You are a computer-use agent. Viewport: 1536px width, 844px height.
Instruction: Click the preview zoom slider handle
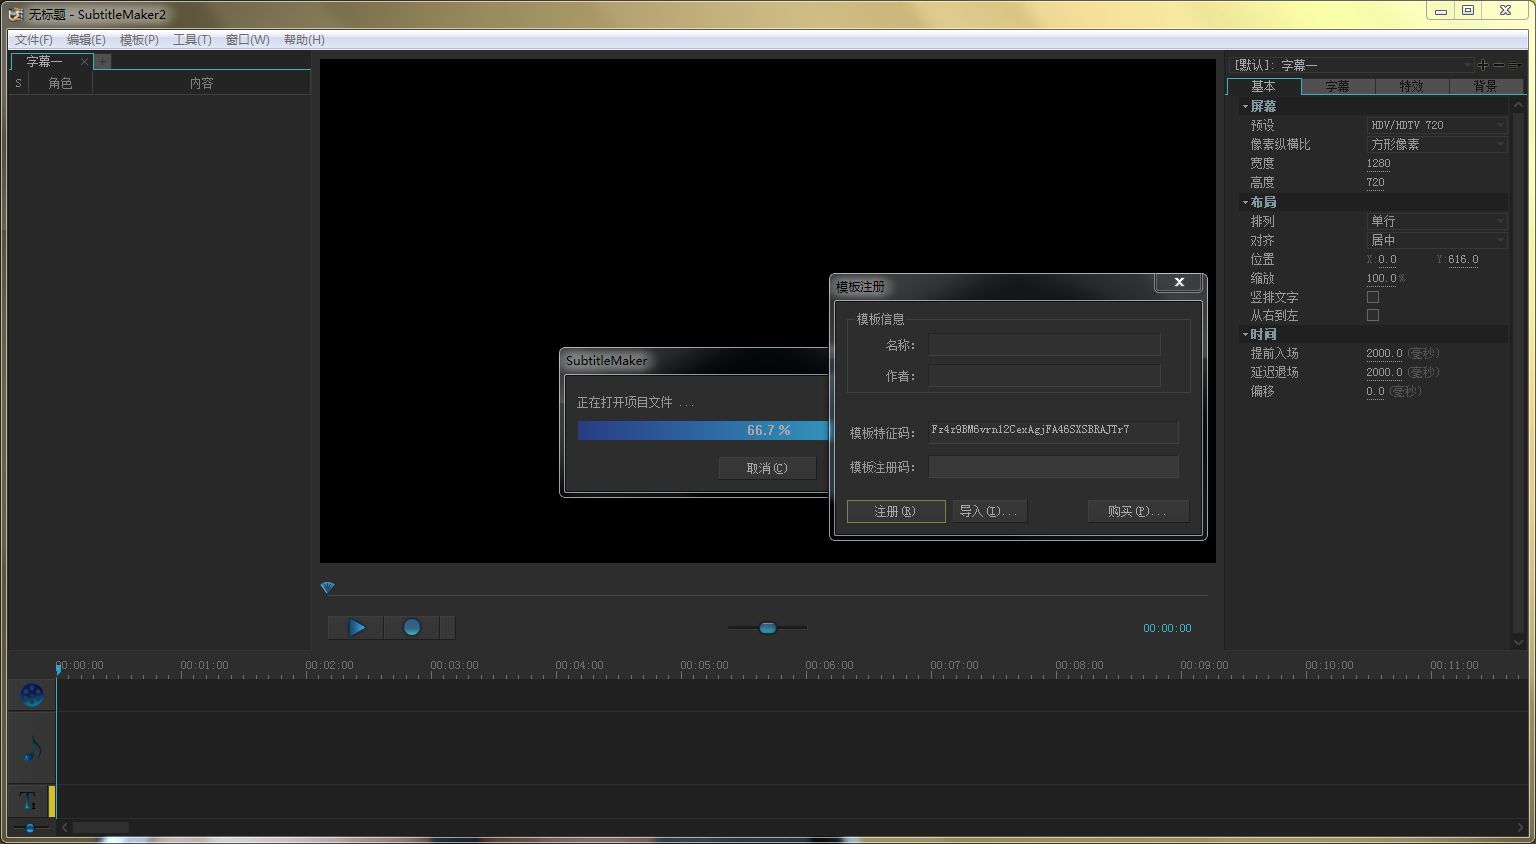(x=767, y=628)
